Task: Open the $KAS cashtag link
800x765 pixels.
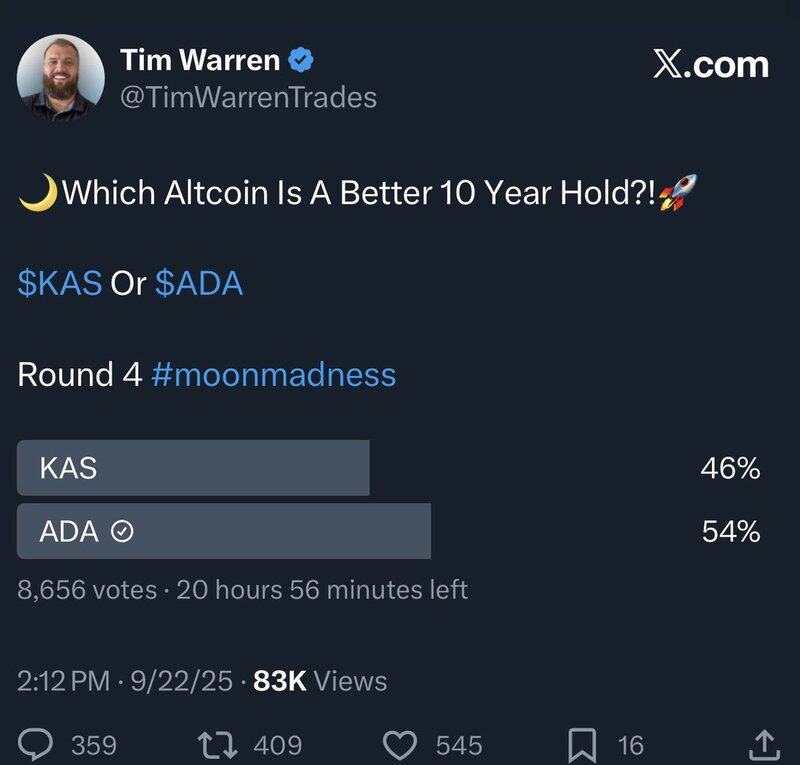Action: (60, 283)
